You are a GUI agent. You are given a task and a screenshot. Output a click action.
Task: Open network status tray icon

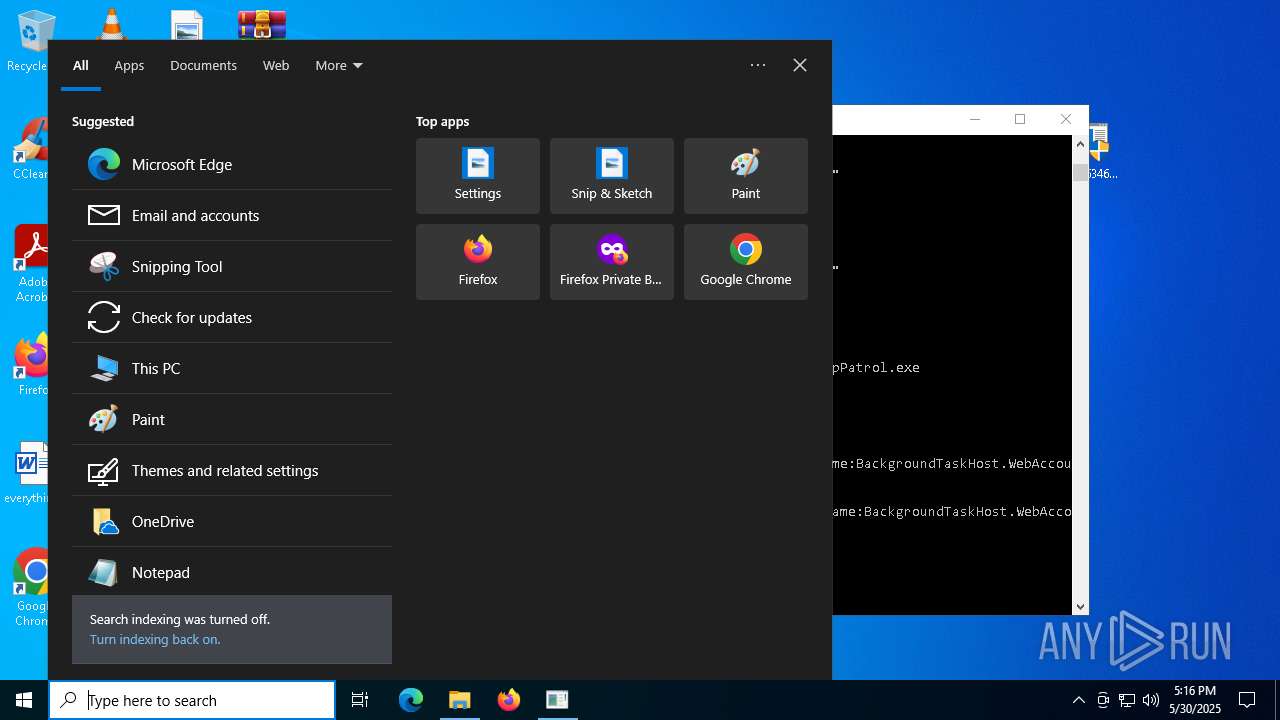[1126, 700]
